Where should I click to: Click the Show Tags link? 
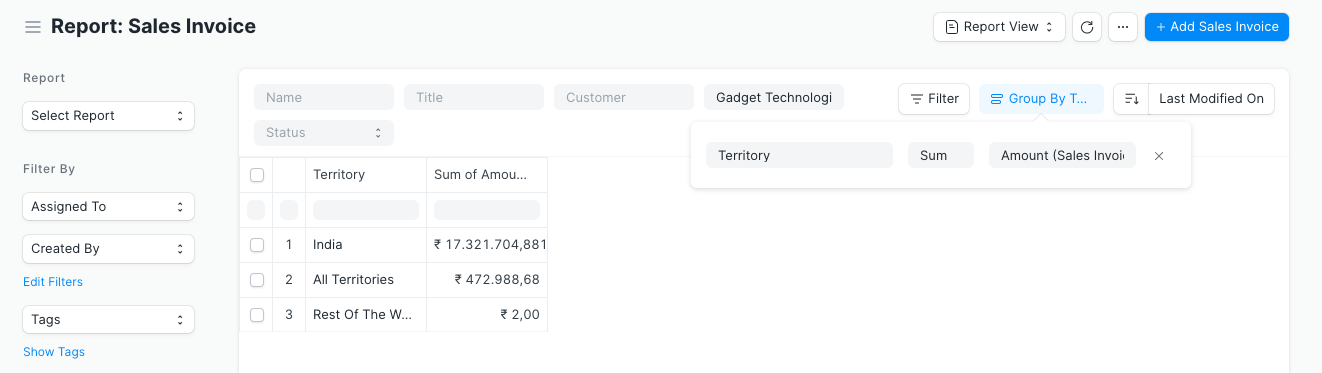[54, 352]
